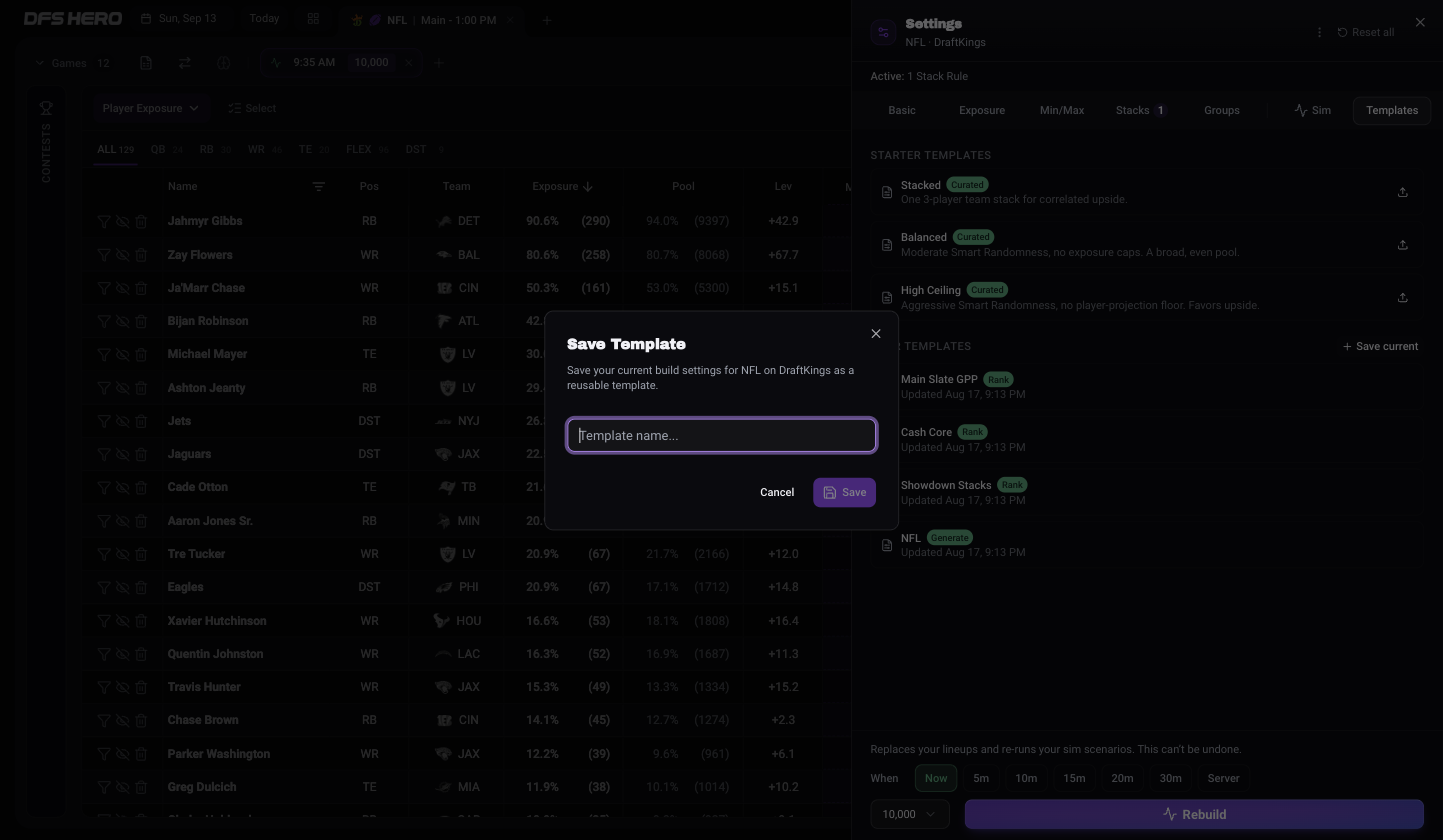Open the Min/Max settings tab

coord(1062,110)
